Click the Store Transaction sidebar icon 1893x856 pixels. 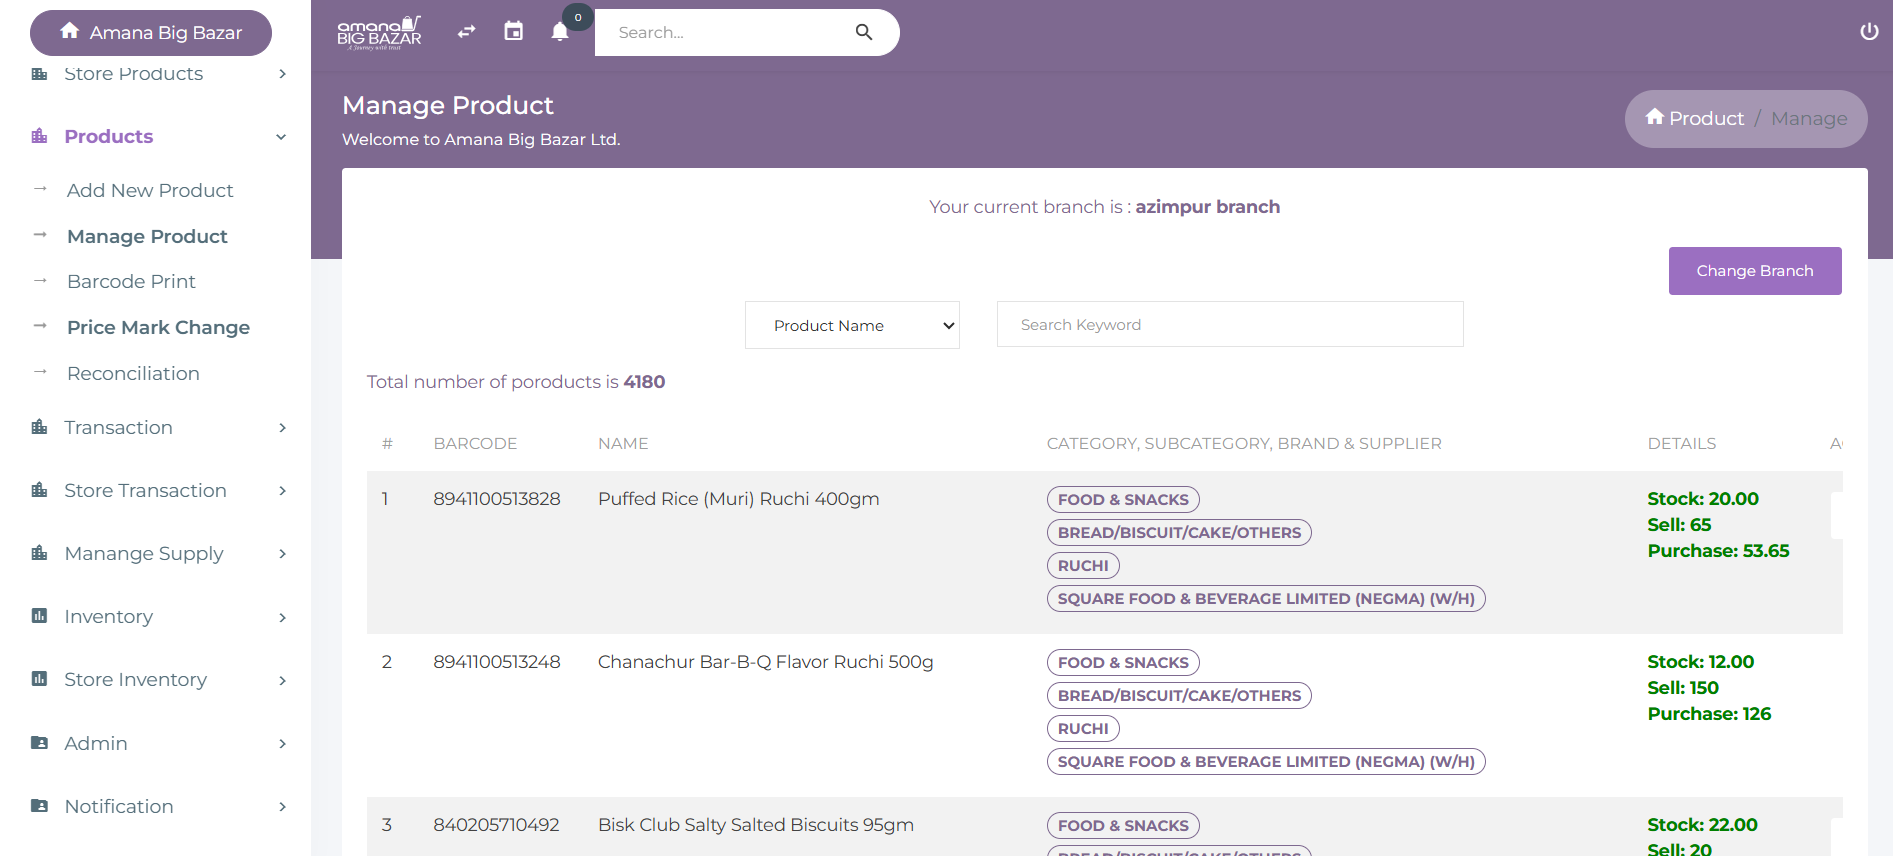(39, 490)
